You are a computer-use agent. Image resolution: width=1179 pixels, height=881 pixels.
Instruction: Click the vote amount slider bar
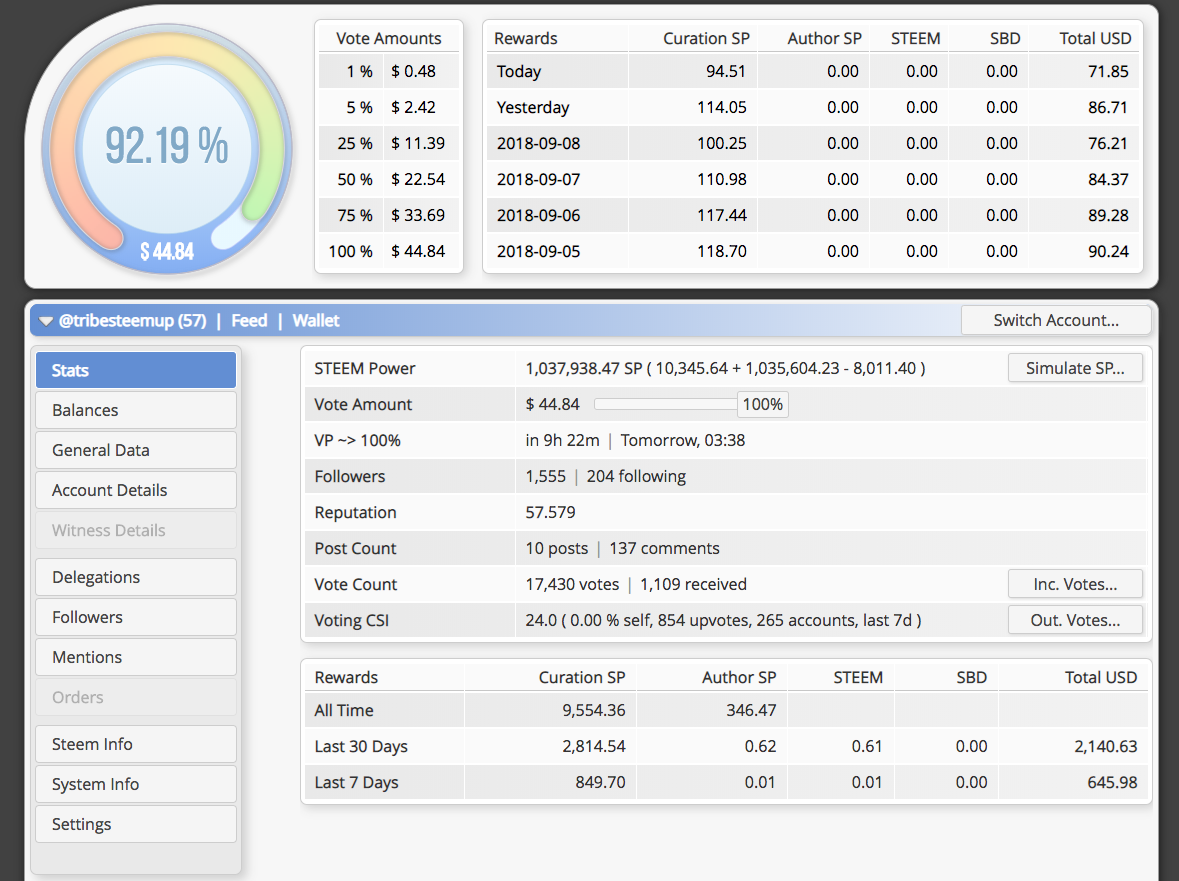pyautogui.click(x=665, y=404)
